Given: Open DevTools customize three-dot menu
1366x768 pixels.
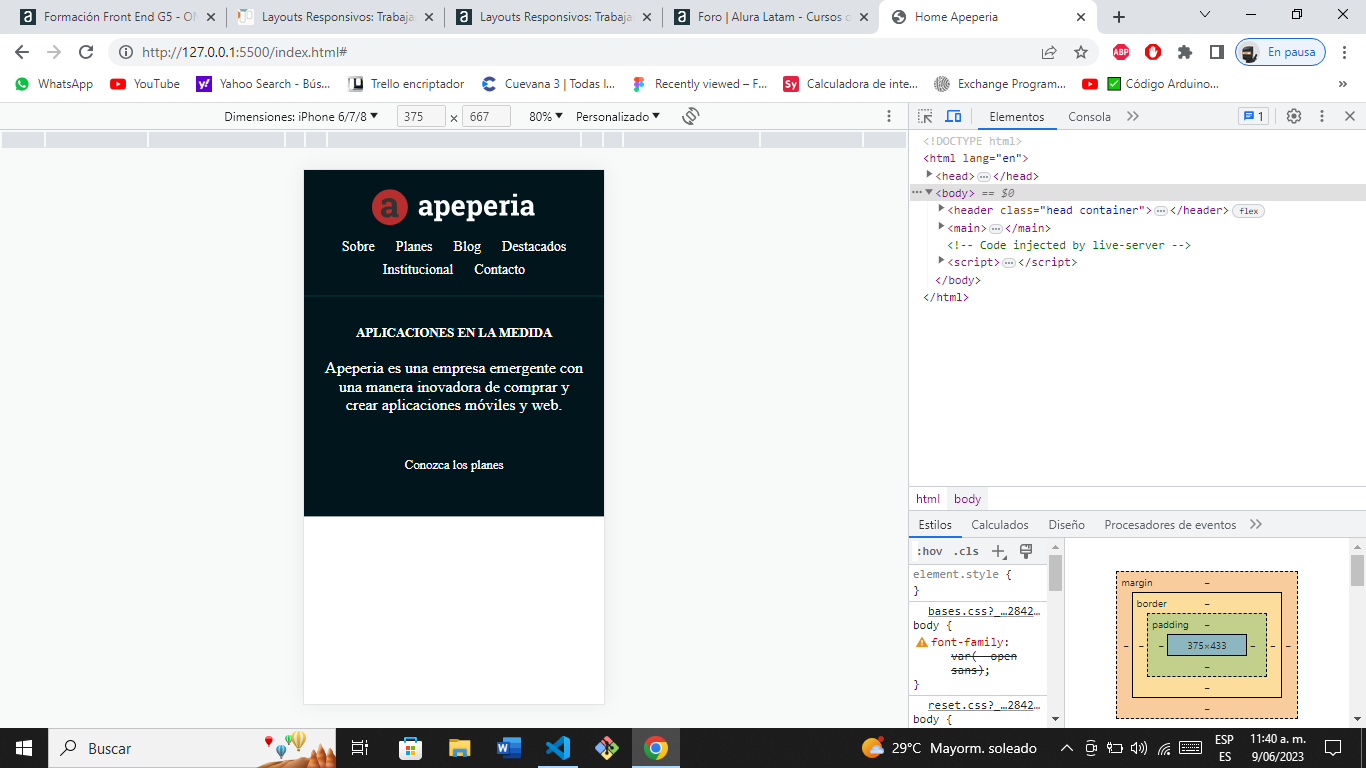Looking at the screenshot, I should (1322, 117).
